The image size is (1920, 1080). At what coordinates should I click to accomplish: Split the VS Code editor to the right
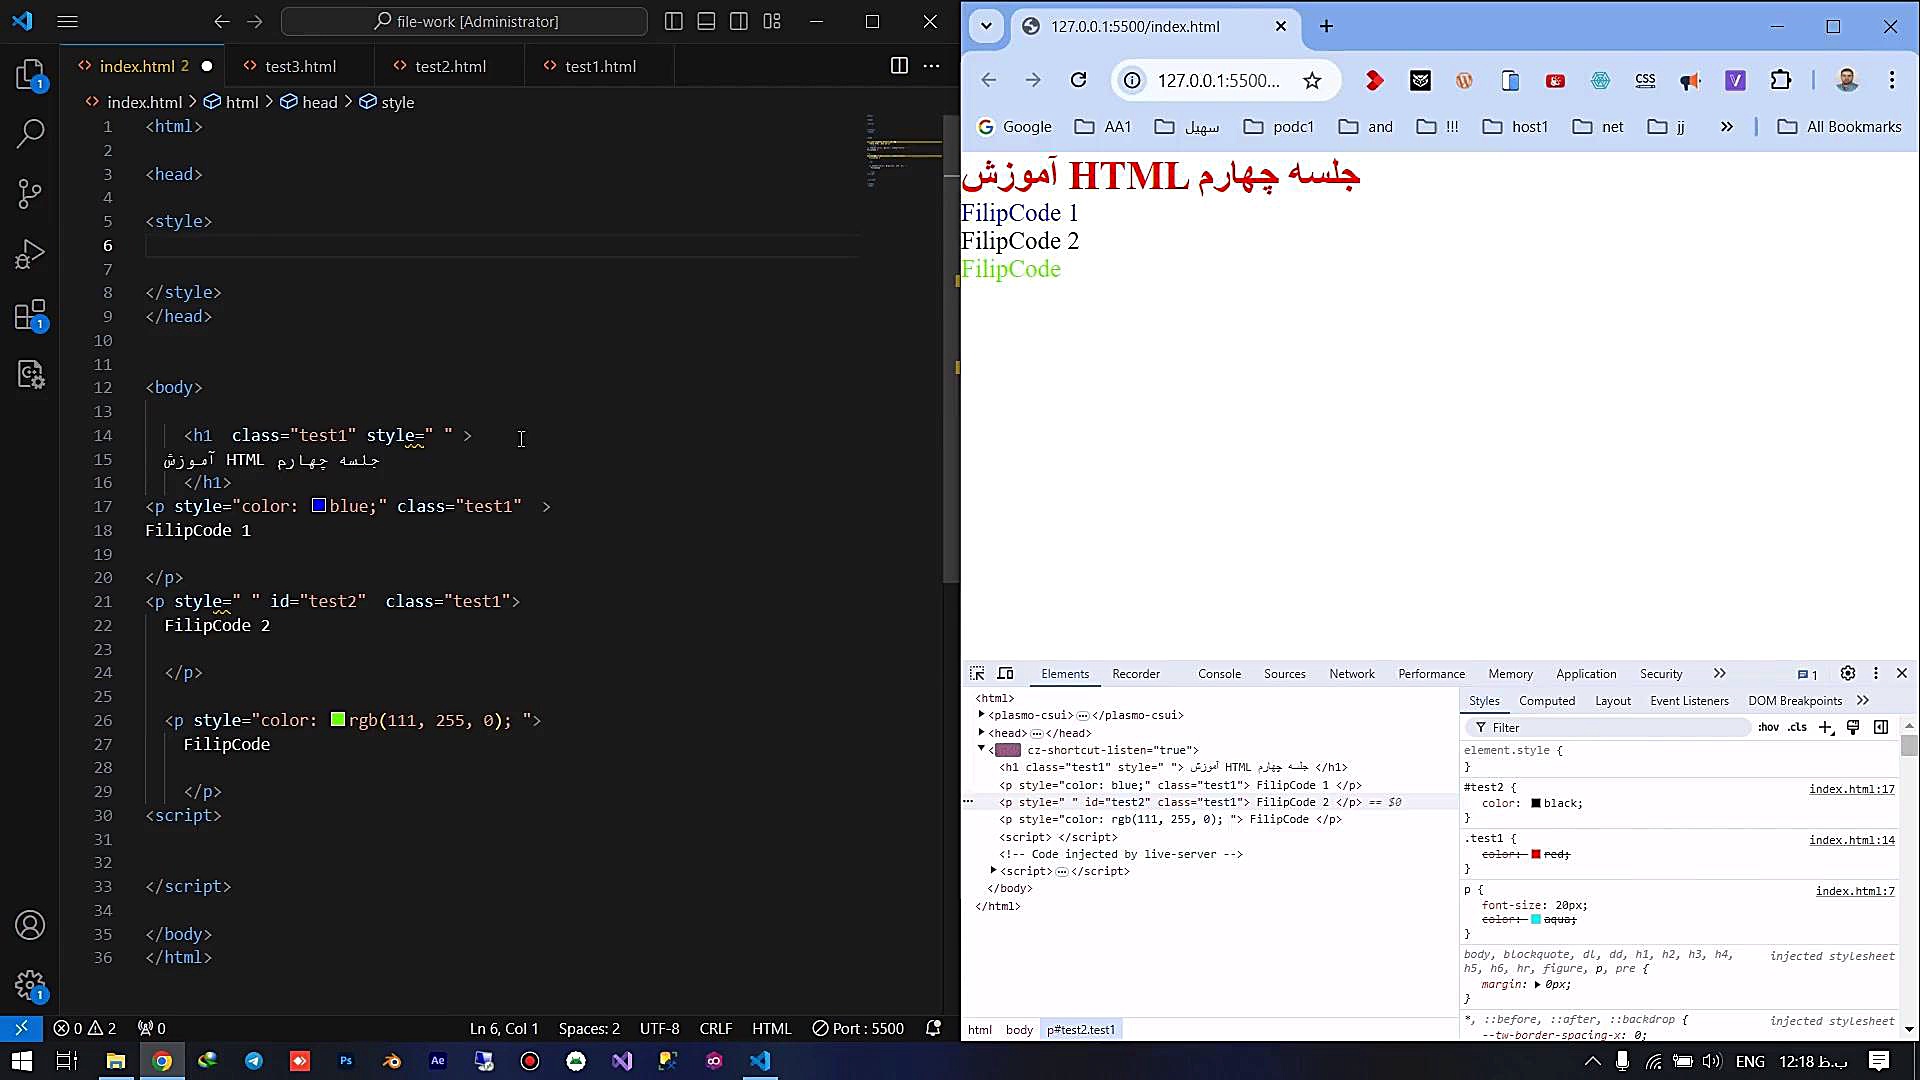pyautogui.click(x=899, y=66)
